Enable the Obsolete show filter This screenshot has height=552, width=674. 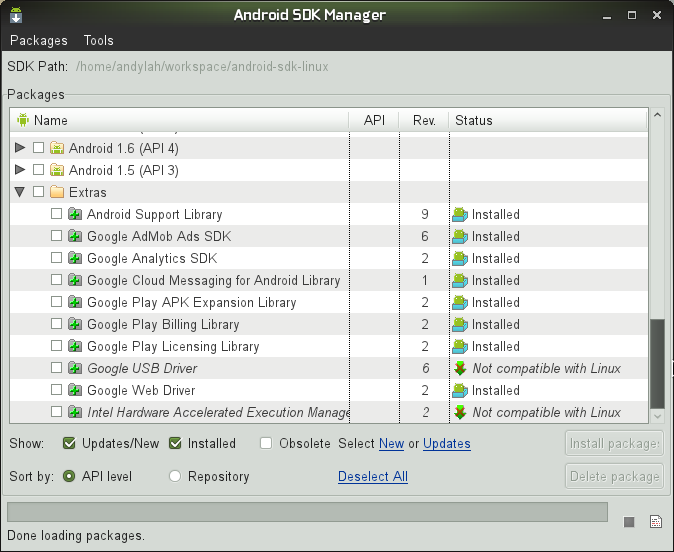click(266, 443)
